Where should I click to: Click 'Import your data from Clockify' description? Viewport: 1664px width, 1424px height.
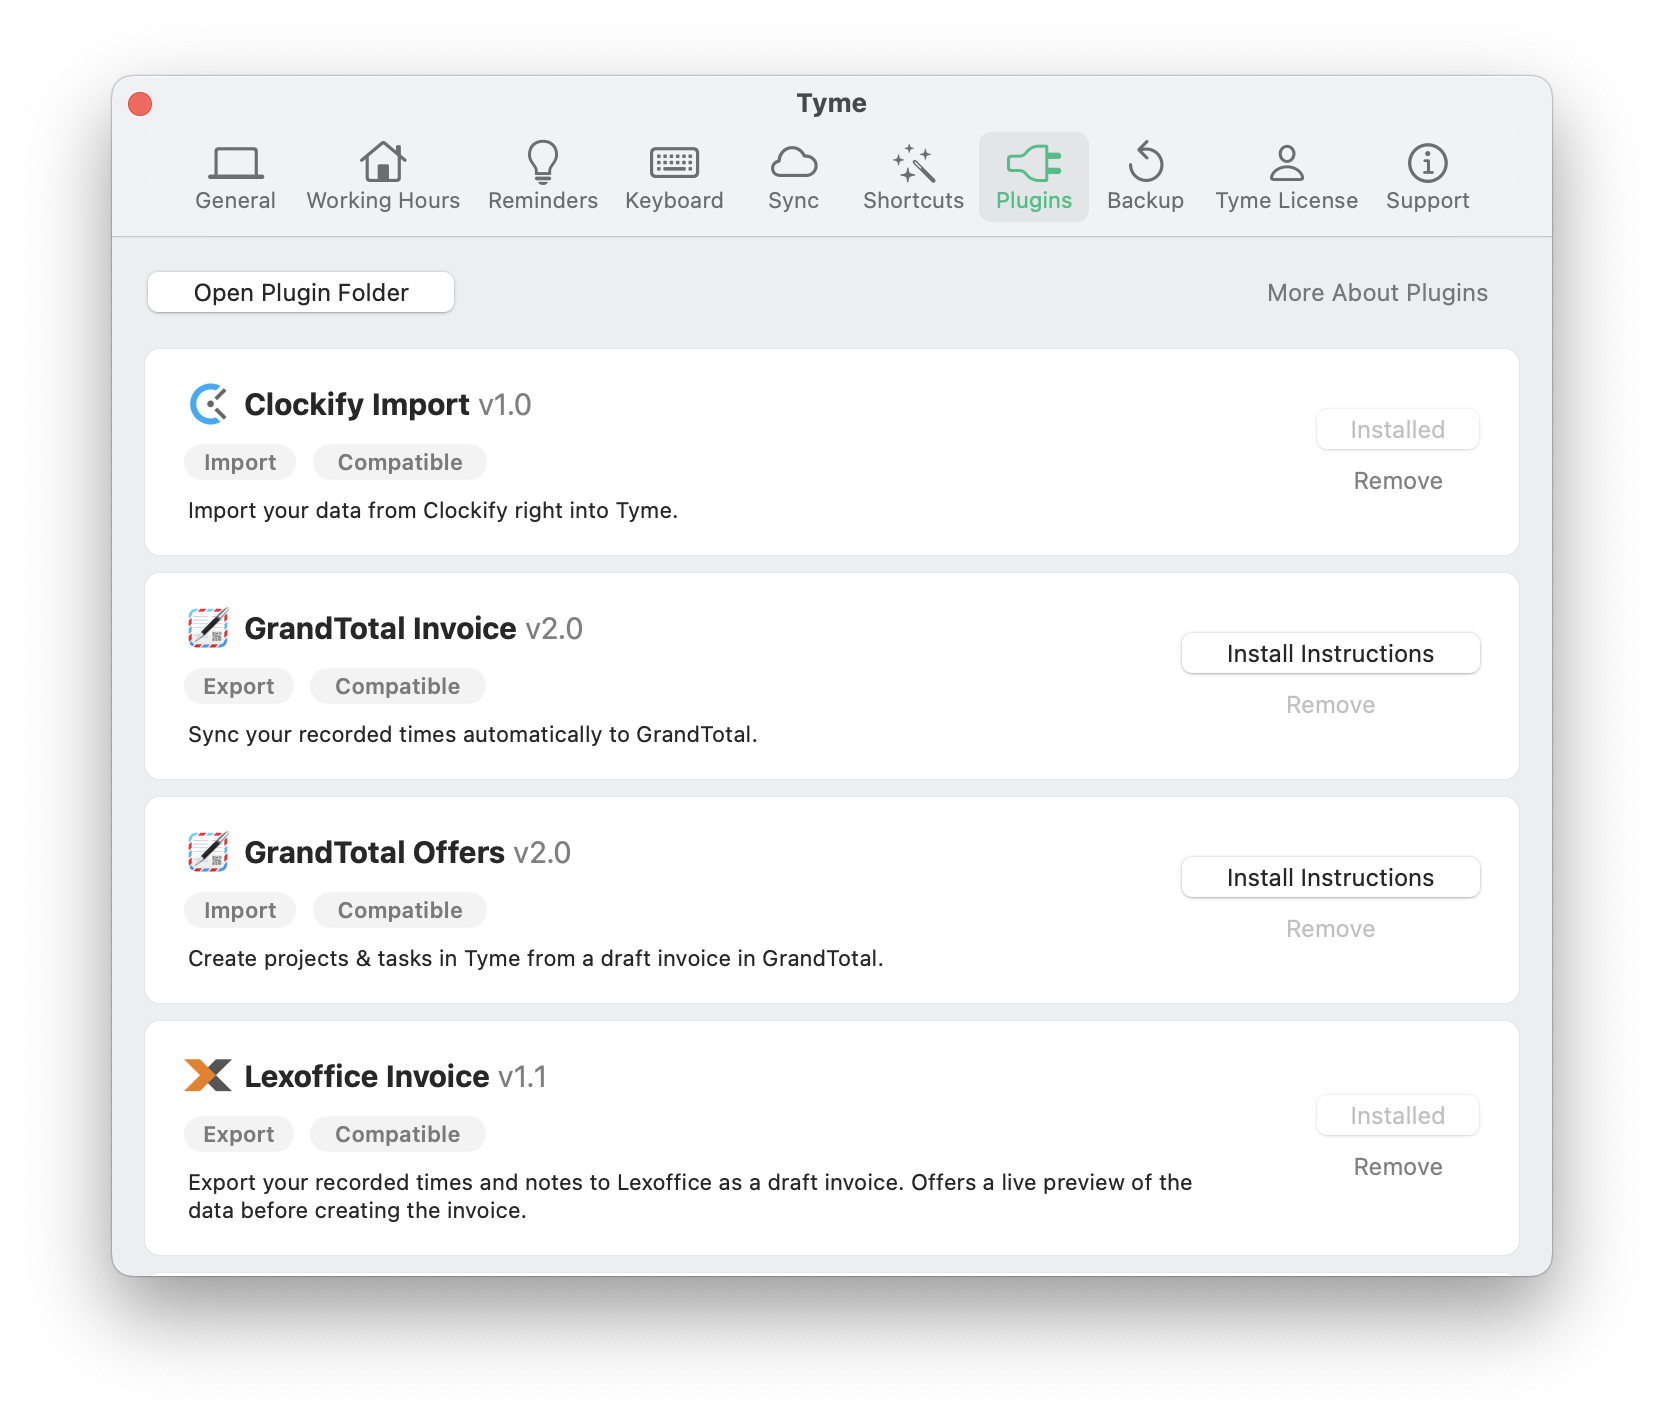tap(433, 510)
